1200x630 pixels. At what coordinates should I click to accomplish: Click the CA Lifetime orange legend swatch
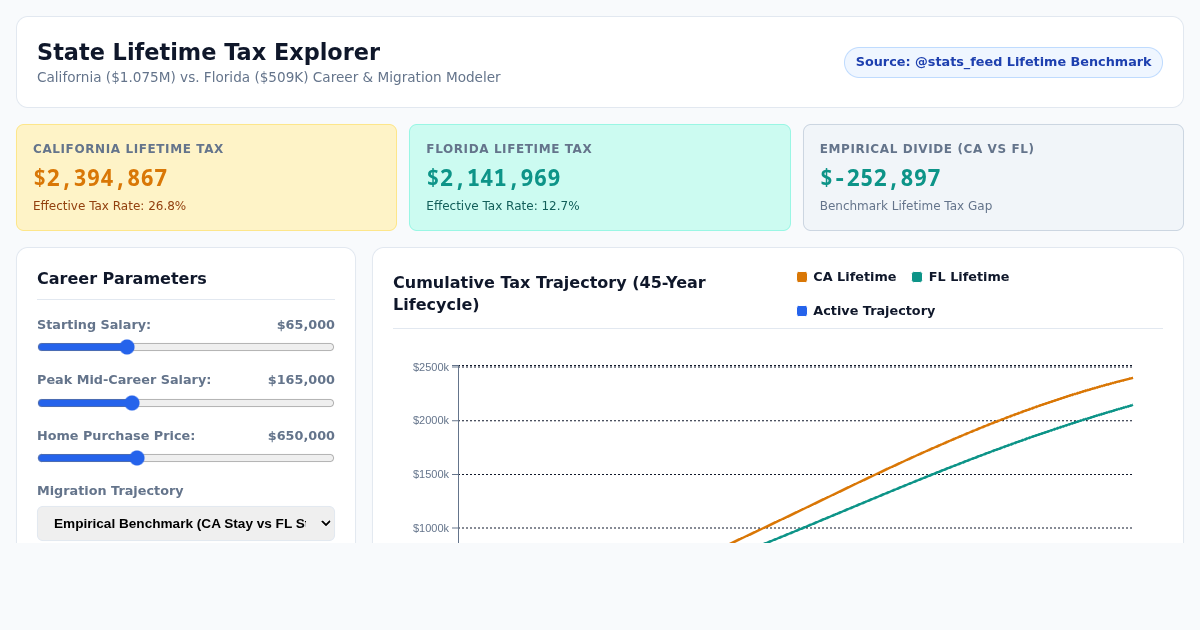802,277
